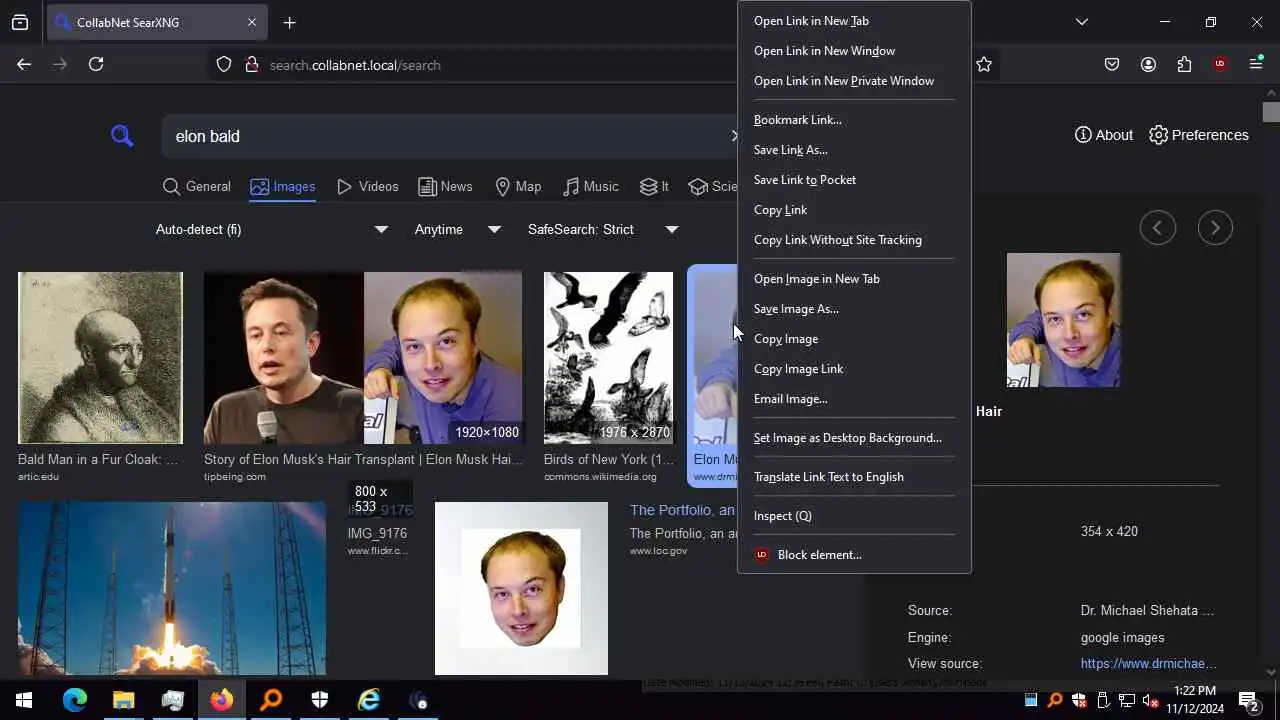Screen dimensions: 1280x720
Task: Switch to the News search tab
Action: click(x=445, y=186)
